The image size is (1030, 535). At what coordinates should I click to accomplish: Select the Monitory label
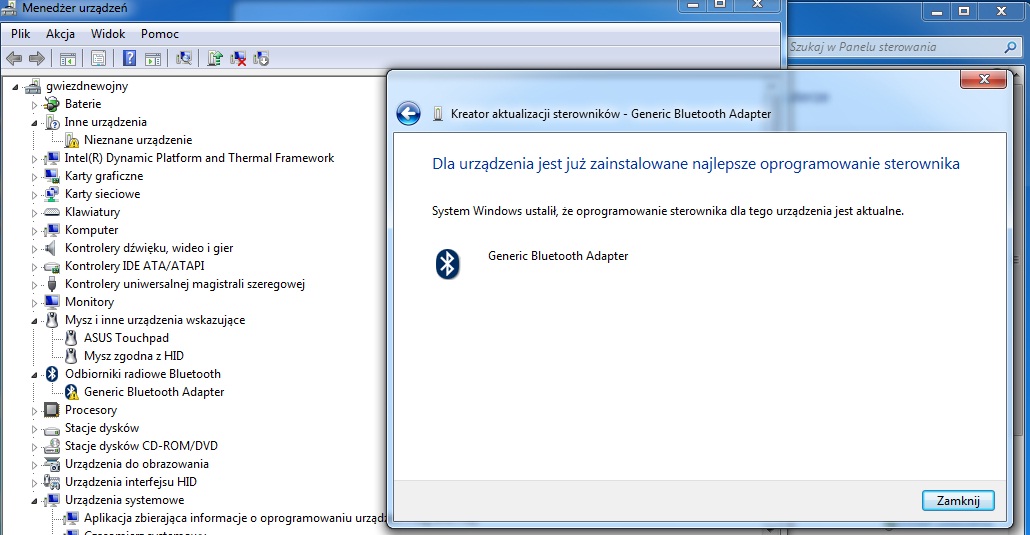(x=89, y=302)
